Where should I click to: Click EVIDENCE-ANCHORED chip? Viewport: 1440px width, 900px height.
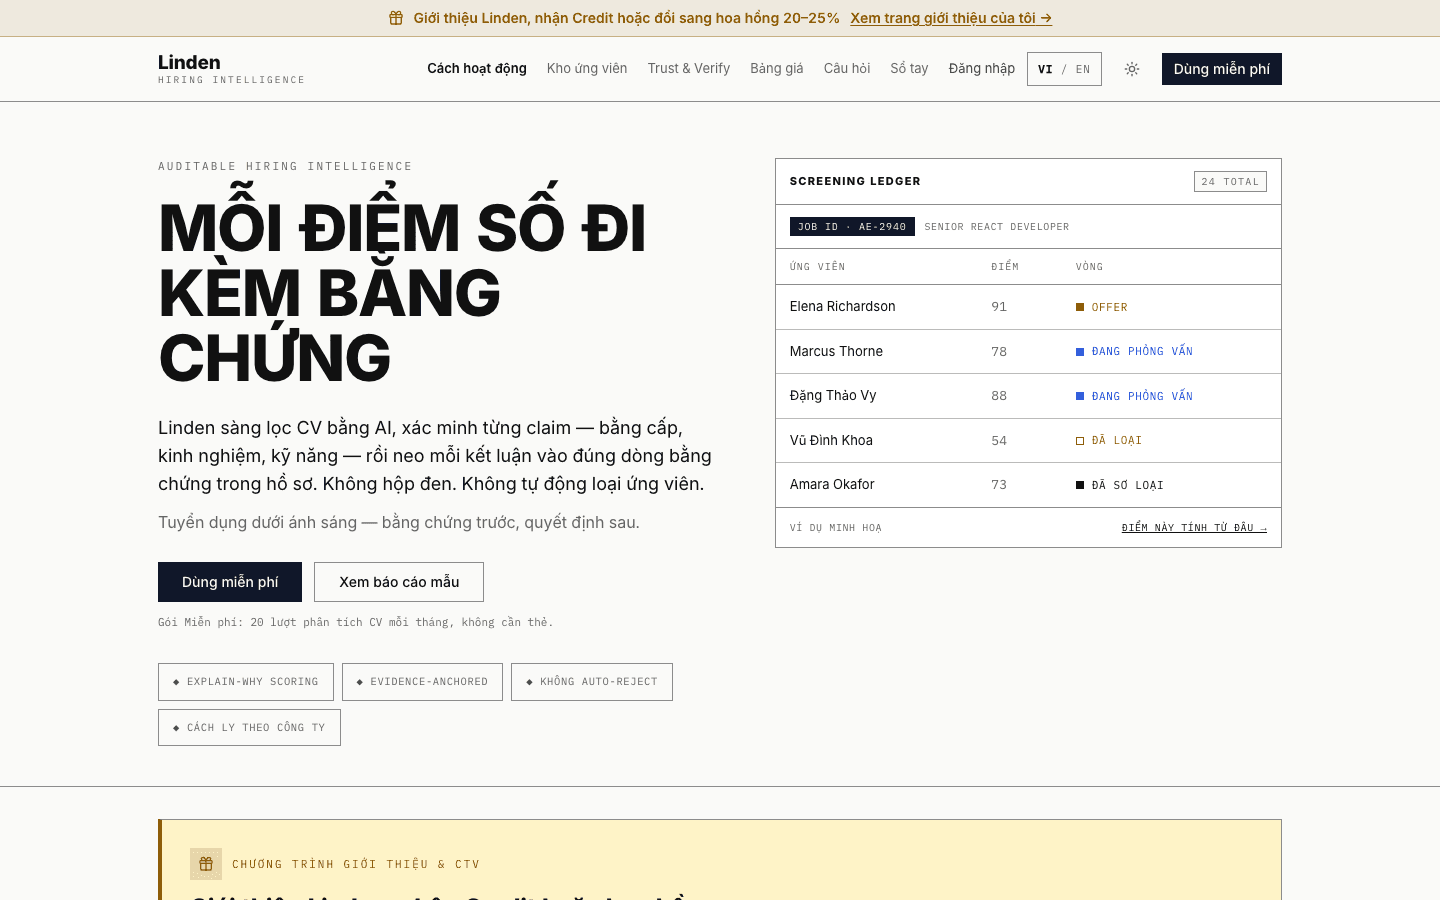(422, 682)
